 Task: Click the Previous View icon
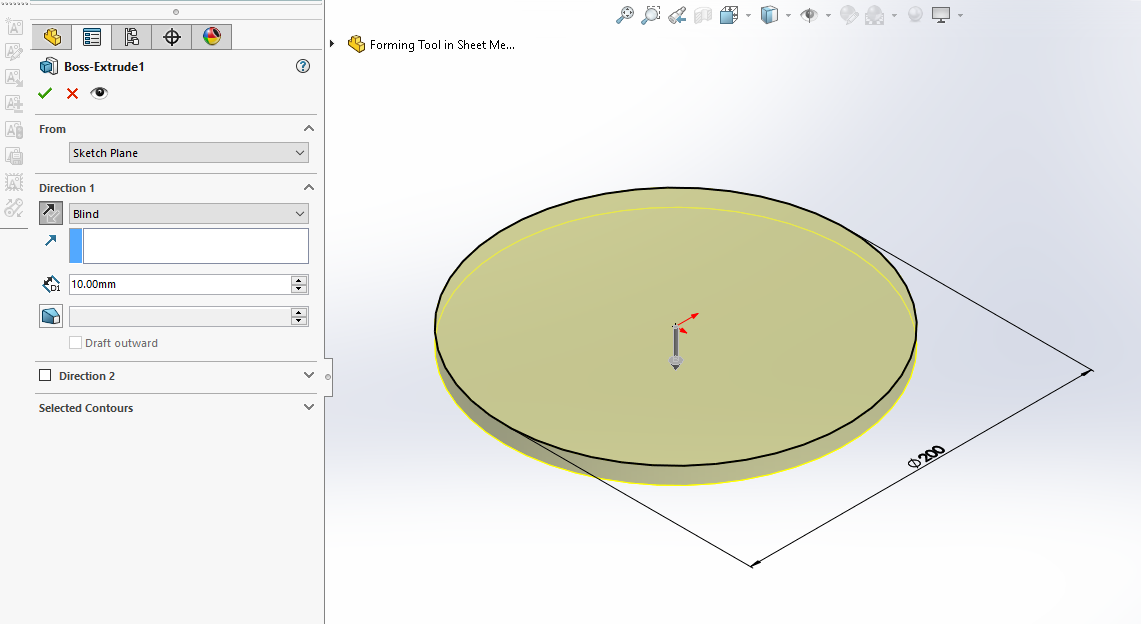pyautogui.click(x=677, y=15)
